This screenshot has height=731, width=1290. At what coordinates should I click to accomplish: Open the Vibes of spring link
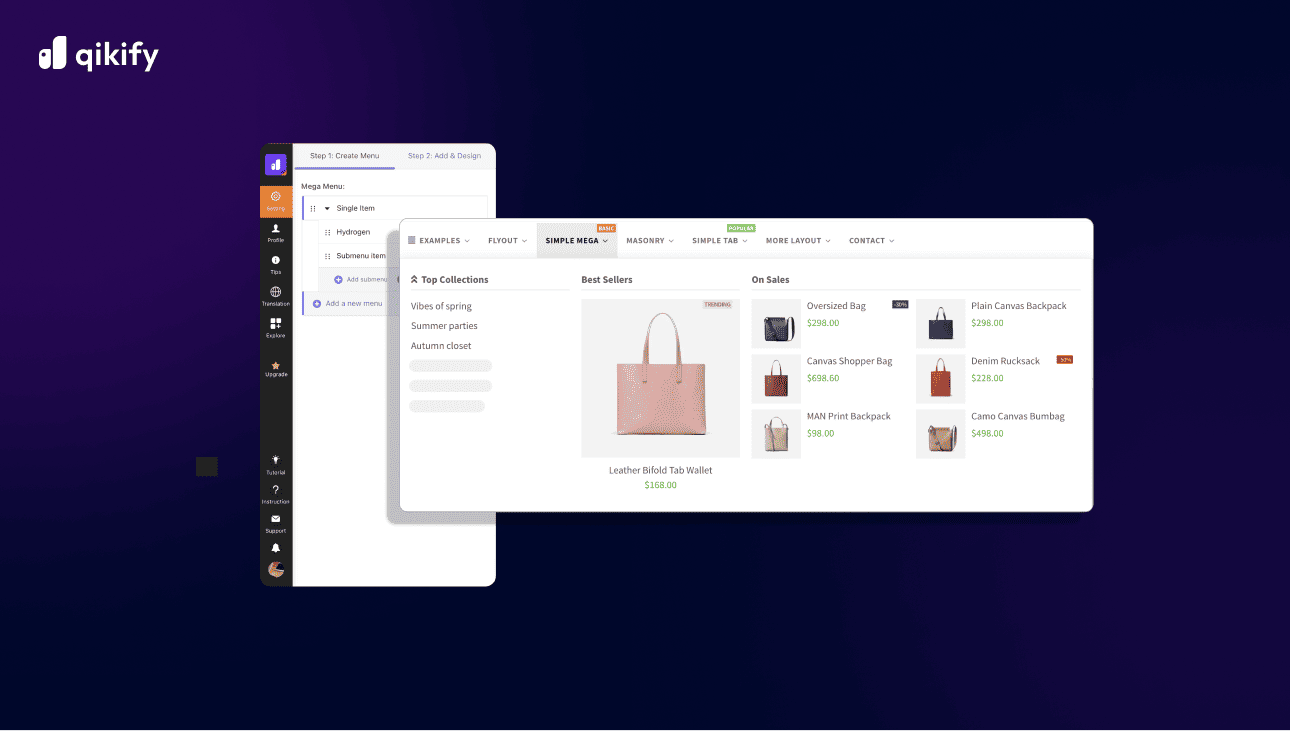coord(440,306)
